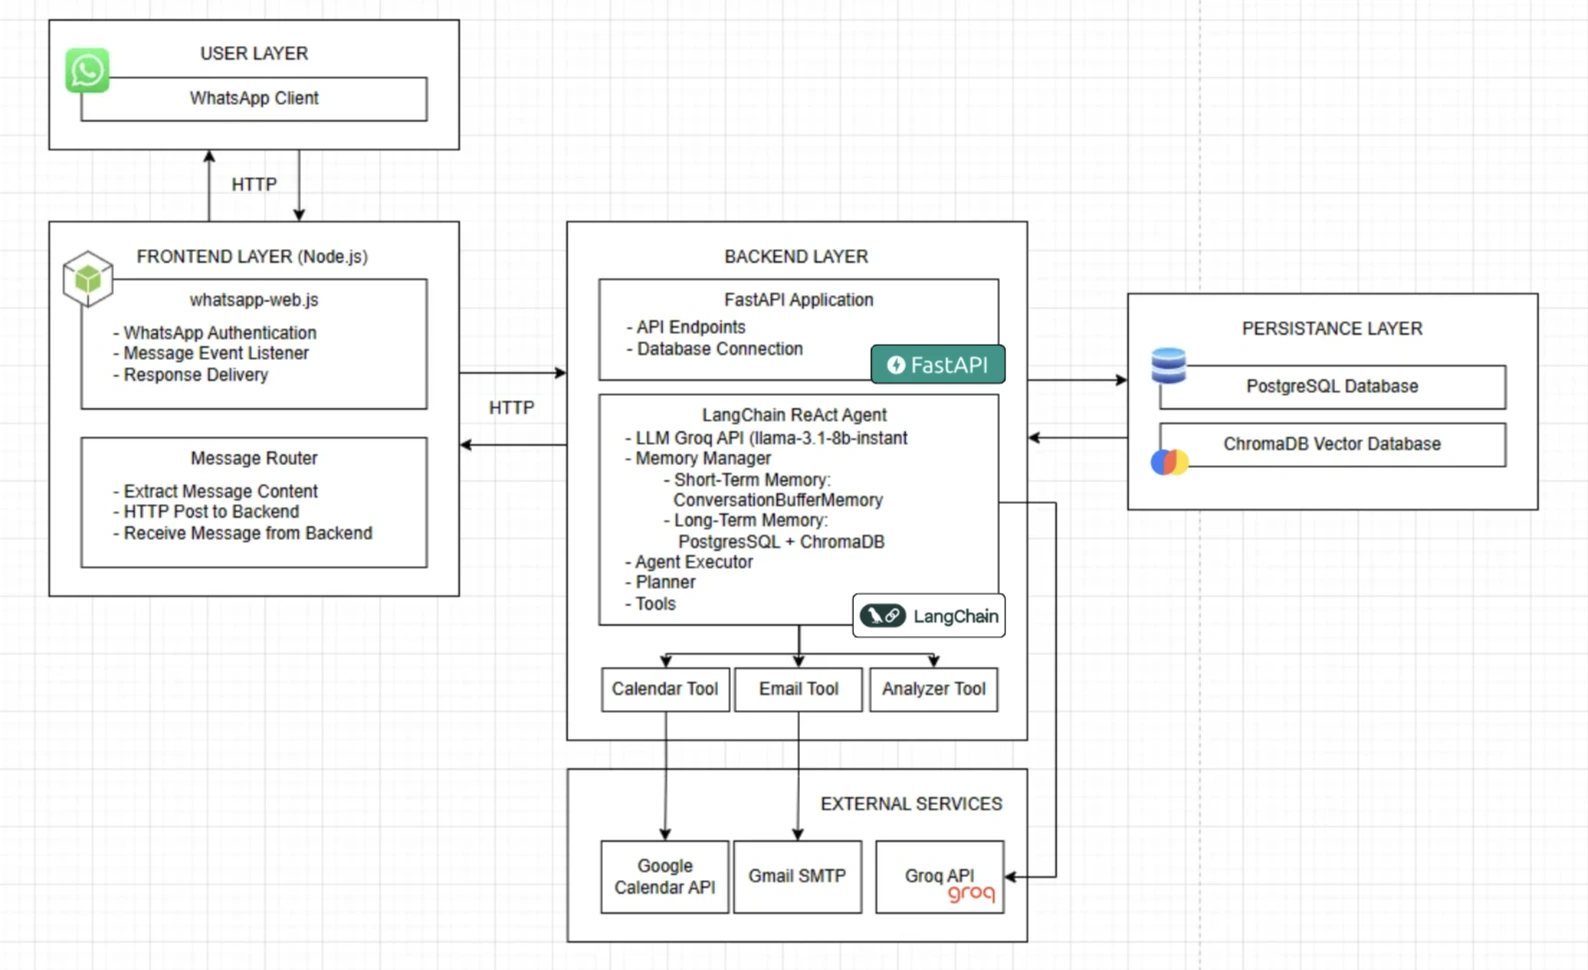Screen dimensions: 1588x970
Task: Click the Message Event Listener line
Action: pyautogui.click(x=210, y=353)
